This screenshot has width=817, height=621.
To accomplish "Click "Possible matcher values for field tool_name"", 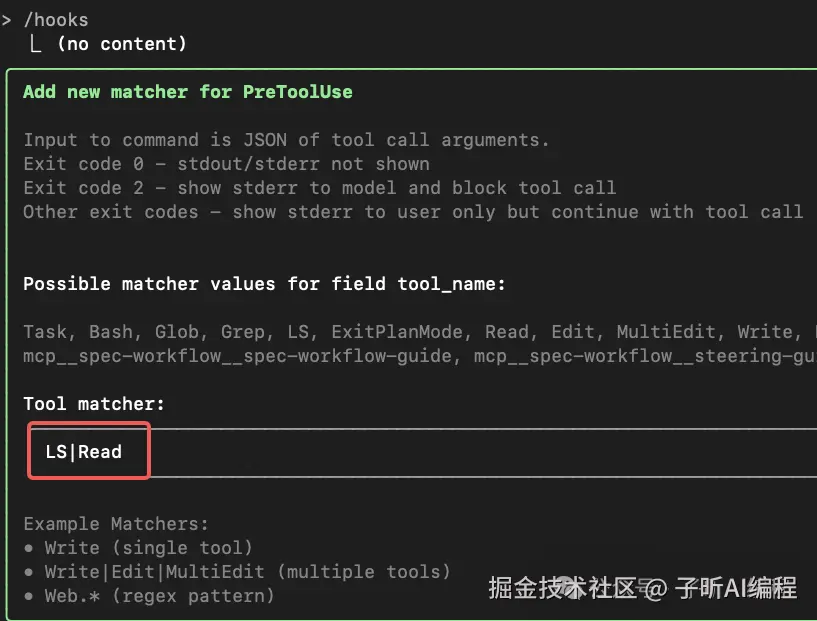I will point(264,284).
